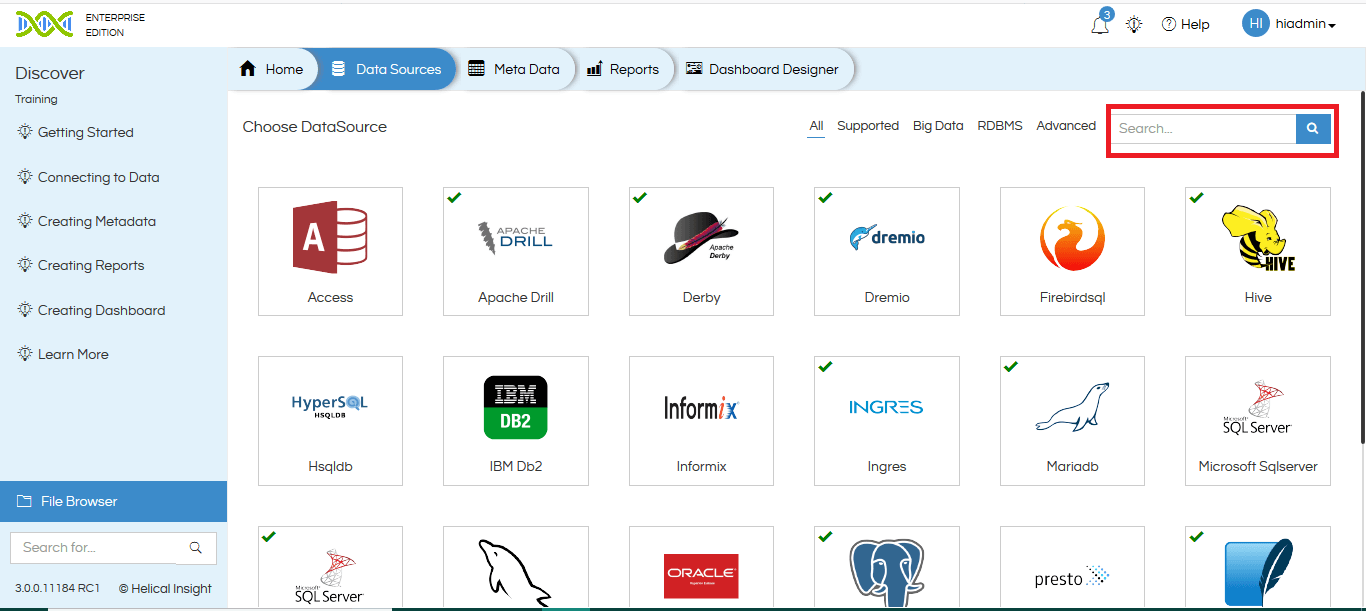This screenshot has height=614, width=1366.
Task: Open the notifications bell
Action: (x=1100, y=25)
